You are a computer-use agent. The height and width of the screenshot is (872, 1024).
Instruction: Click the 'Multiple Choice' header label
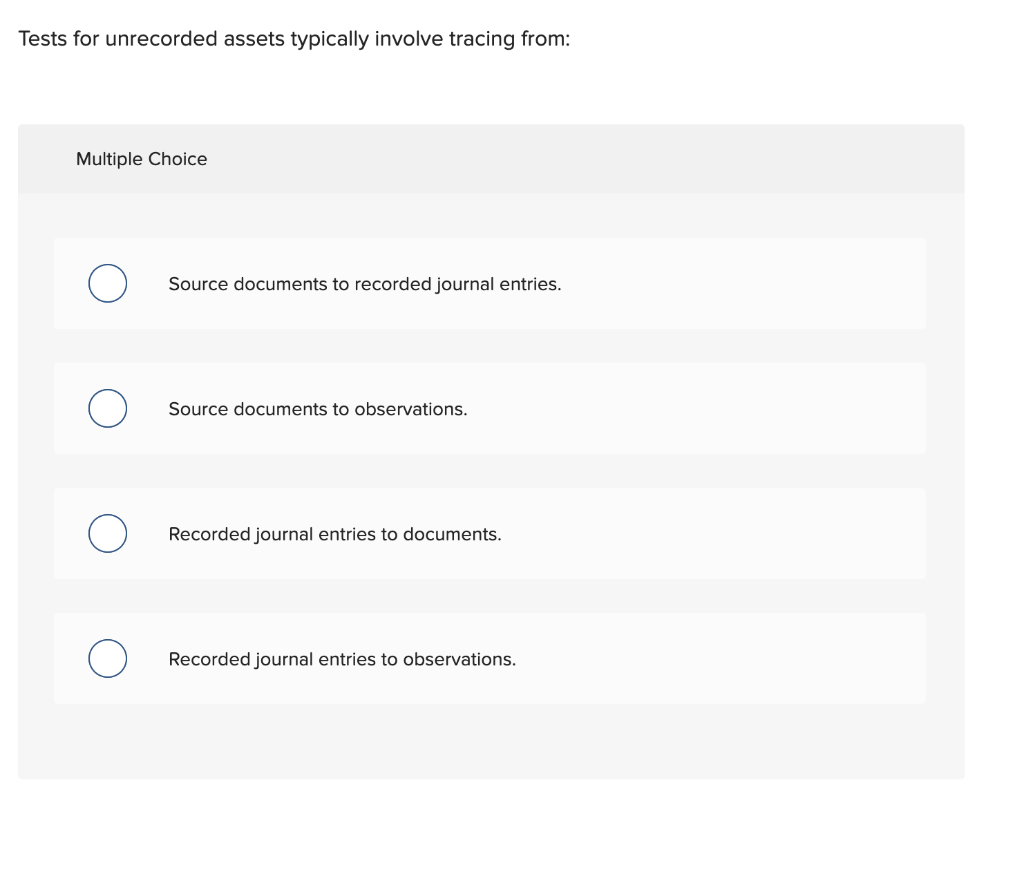click(142, 158)
